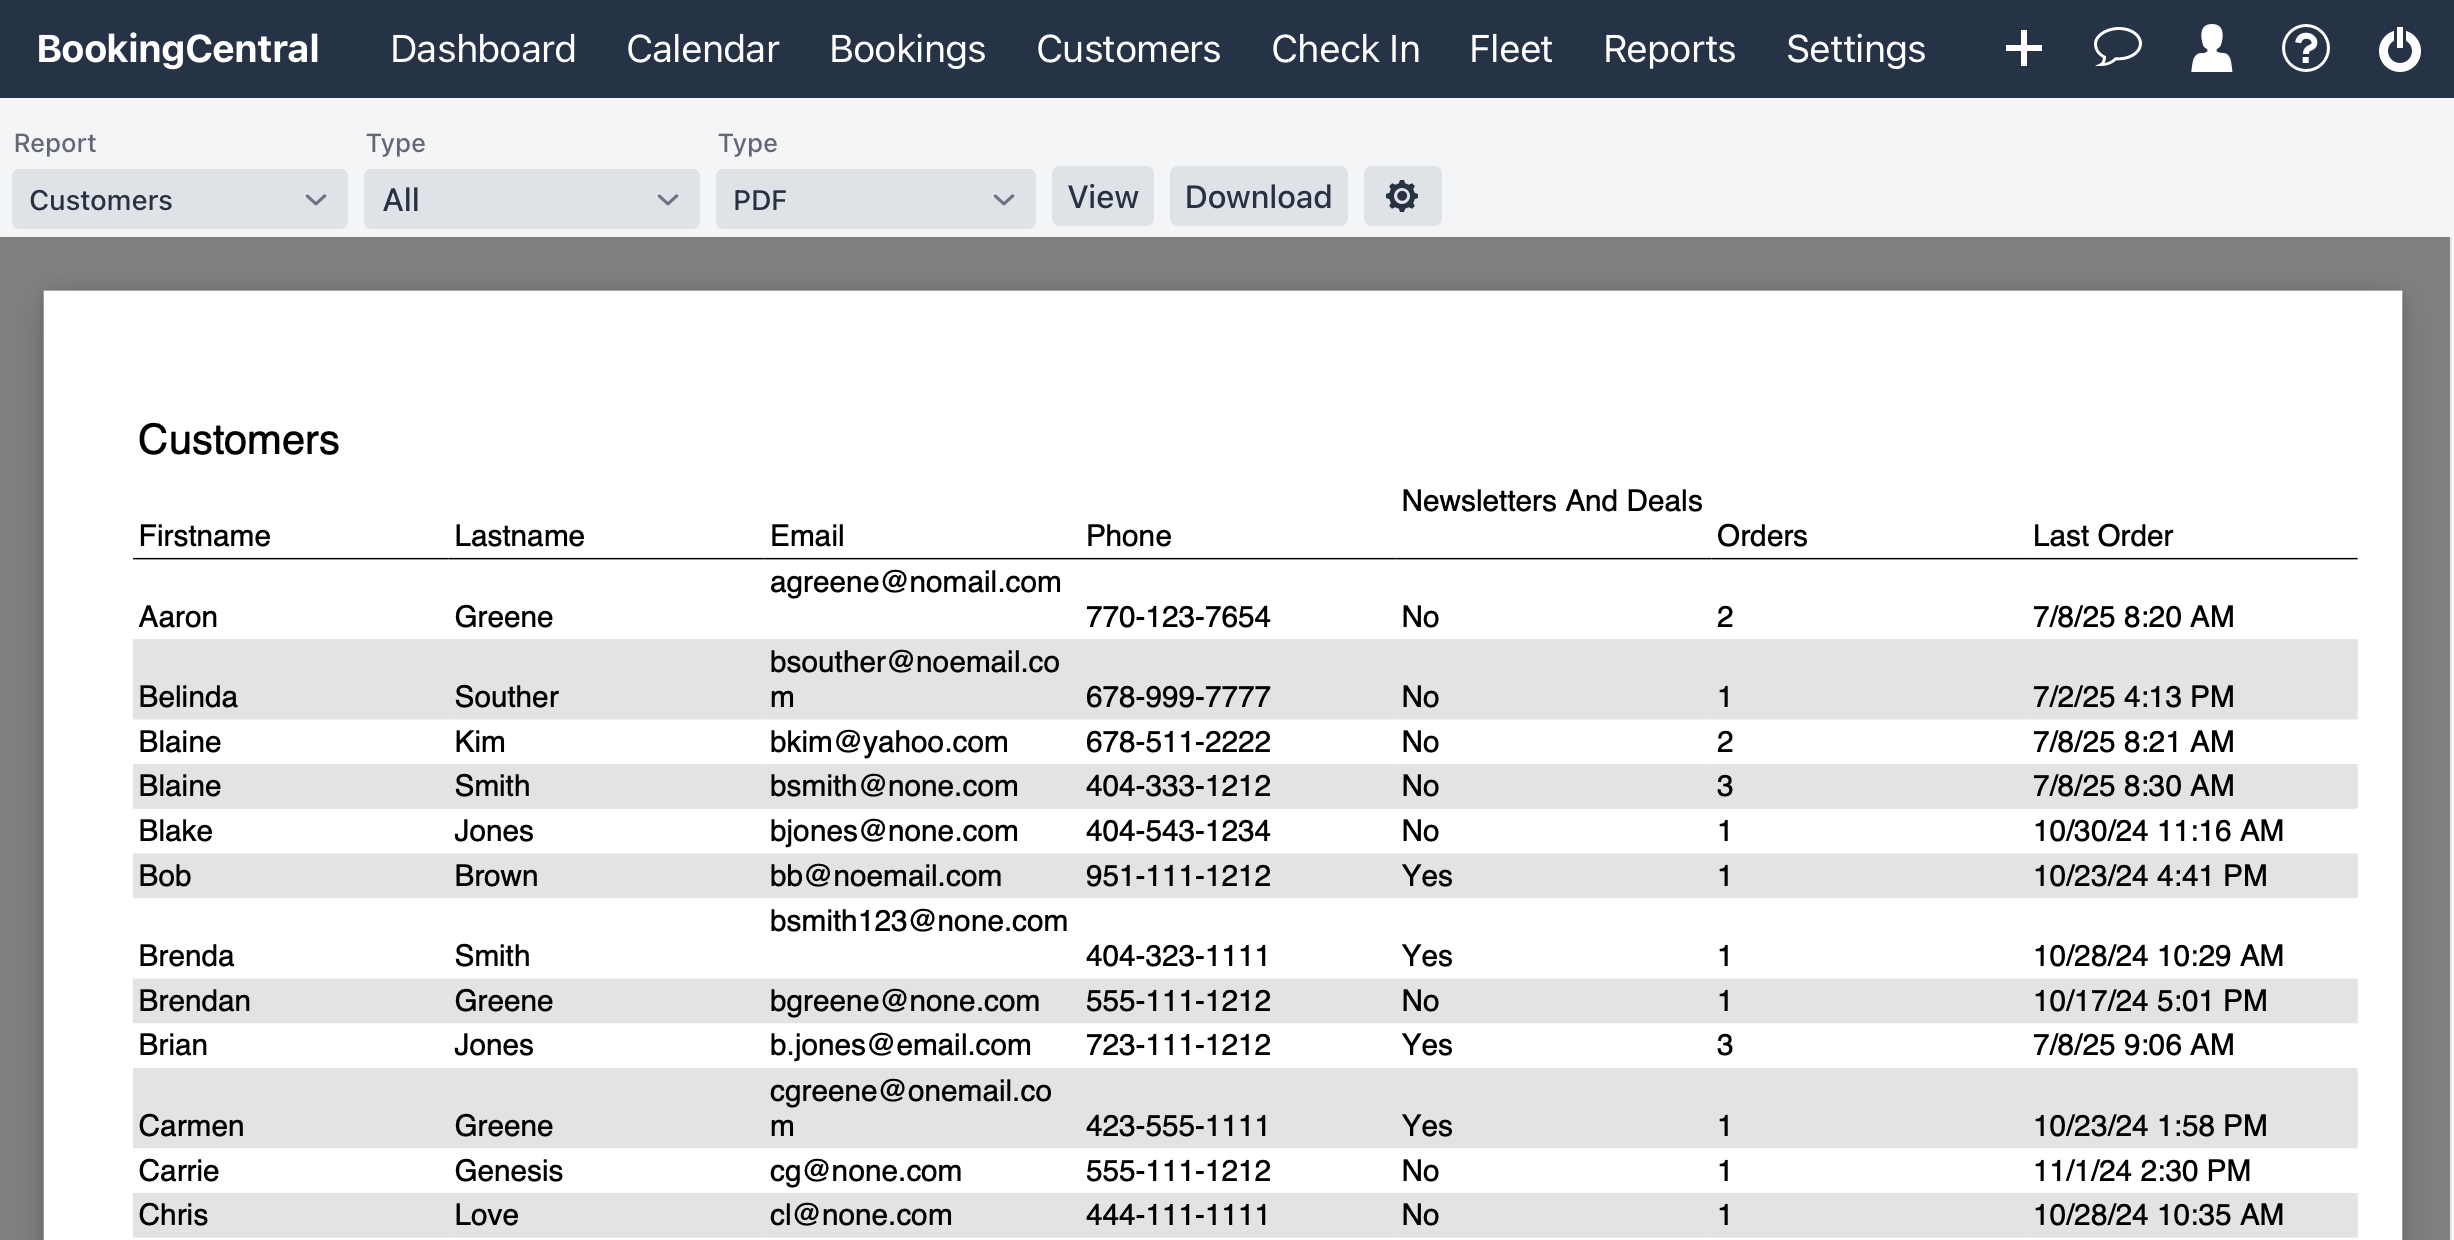Click the Email column header
This screenshot has width=2454, height=1240.
coord(807,536)
